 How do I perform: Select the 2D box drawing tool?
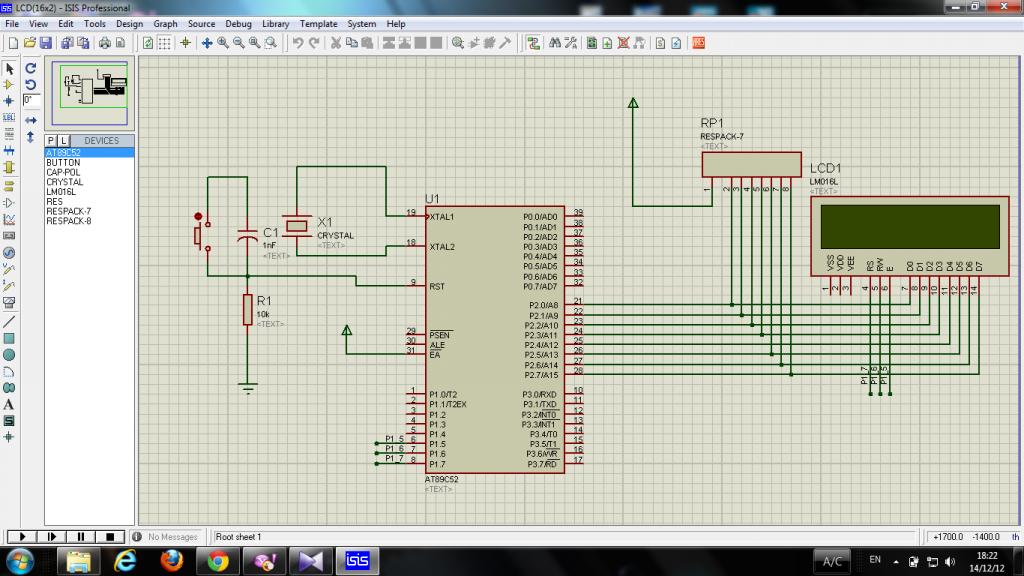coord(9,338)
